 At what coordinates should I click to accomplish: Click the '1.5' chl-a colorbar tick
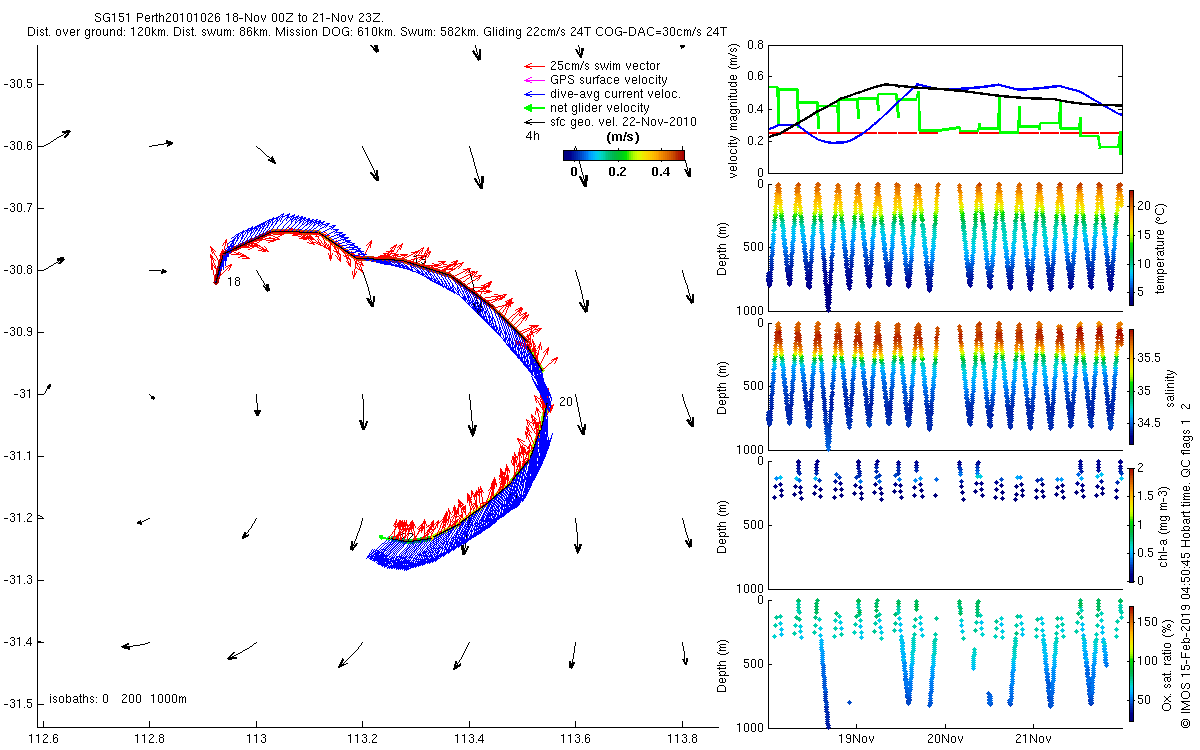point(1148,496)
